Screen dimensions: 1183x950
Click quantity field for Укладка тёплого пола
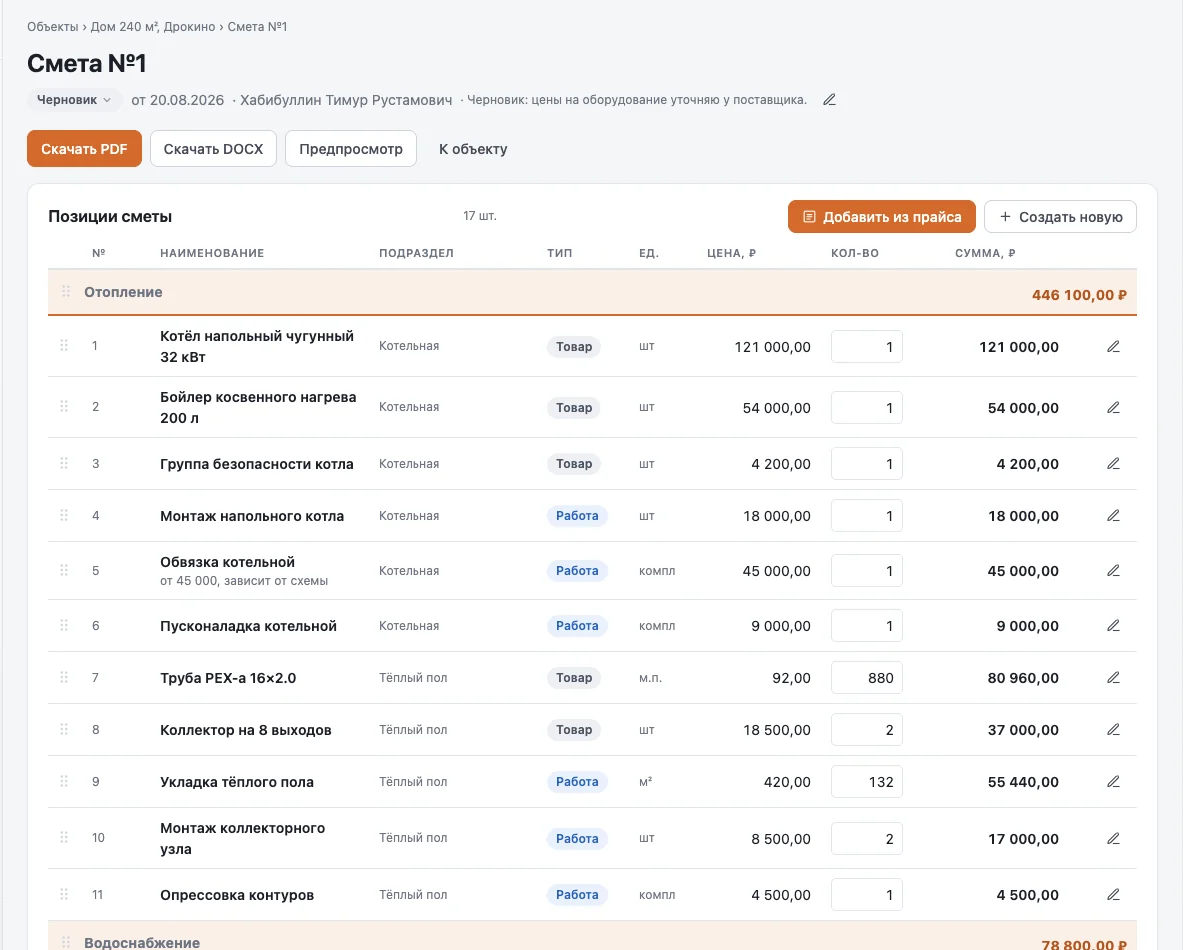[866, 782]
